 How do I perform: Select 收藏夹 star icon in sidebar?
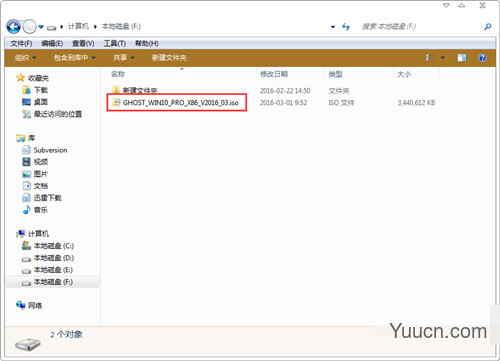pyautogui.click(x=21, y=78)
